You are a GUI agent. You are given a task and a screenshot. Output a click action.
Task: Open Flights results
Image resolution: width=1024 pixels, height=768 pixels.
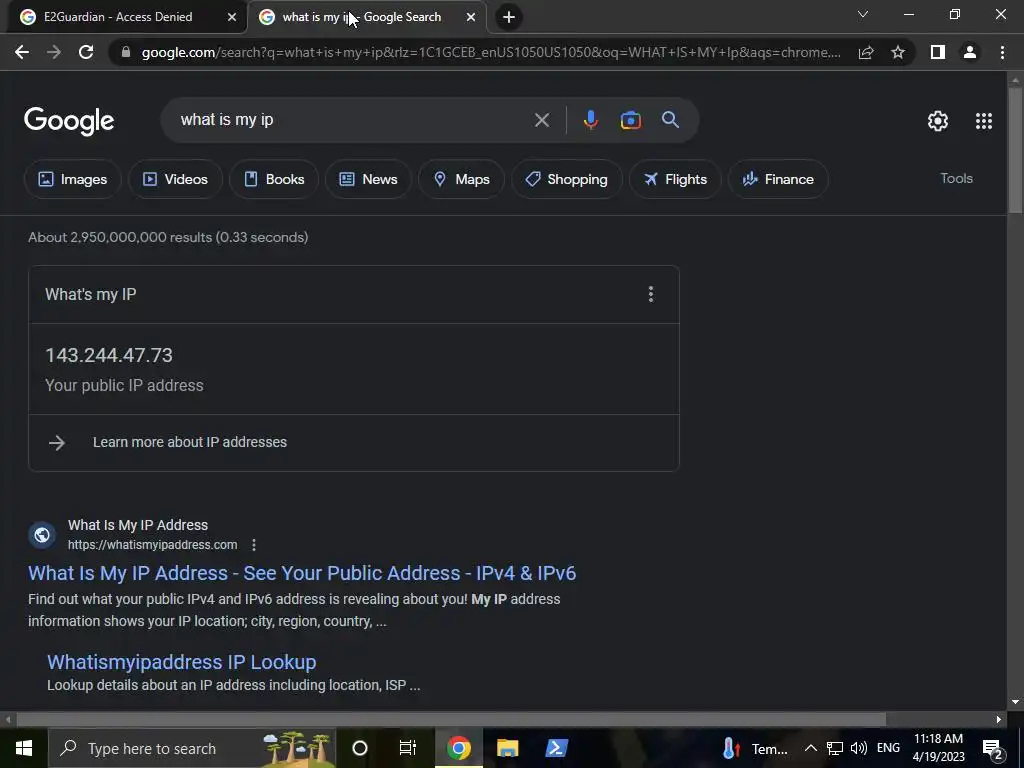[x=675, y=179]
